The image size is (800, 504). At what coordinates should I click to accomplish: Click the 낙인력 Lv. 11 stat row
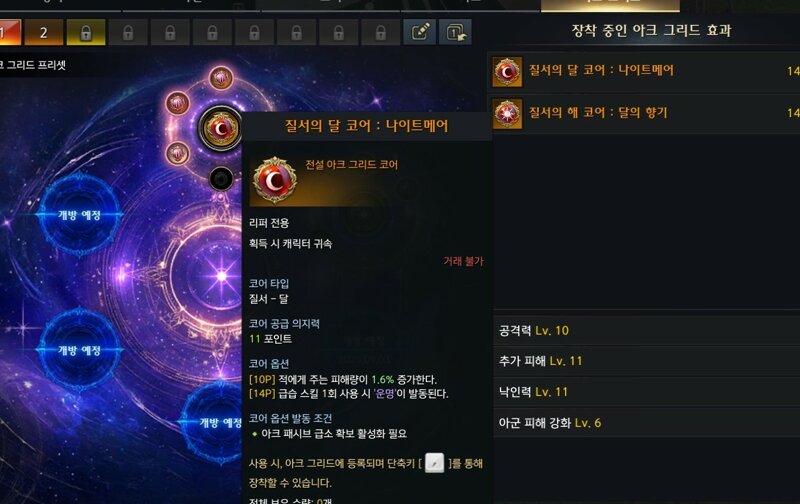646,392
